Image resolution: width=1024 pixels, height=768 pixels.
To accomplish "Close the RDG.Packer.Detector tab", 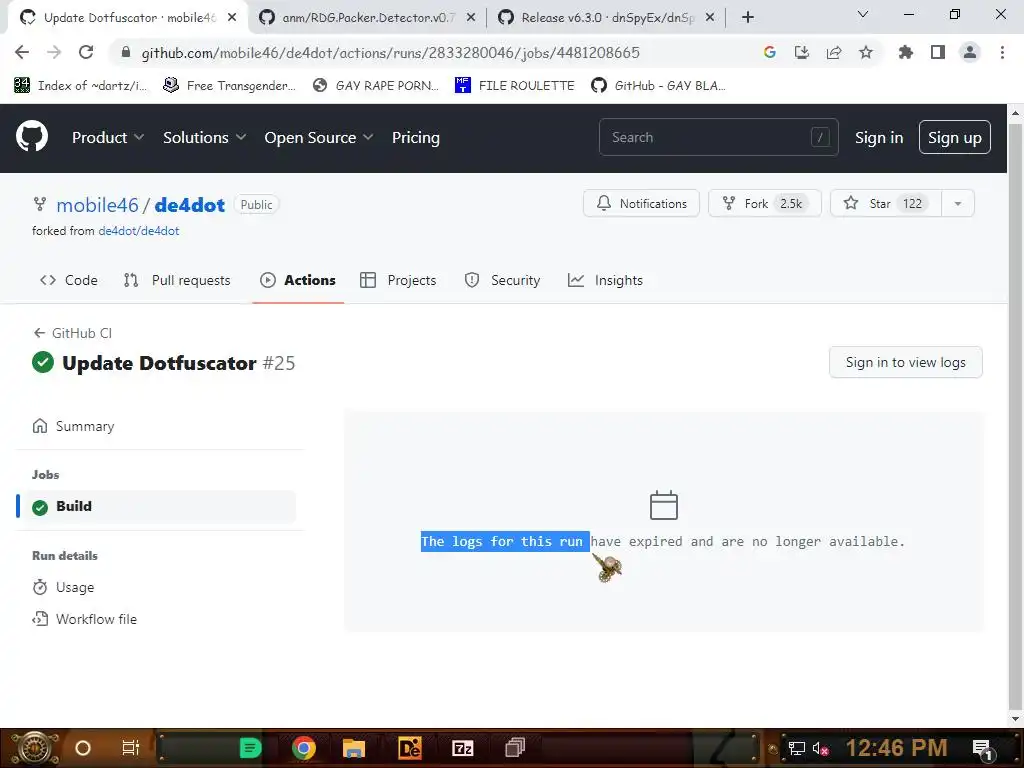I will (471, 18).
